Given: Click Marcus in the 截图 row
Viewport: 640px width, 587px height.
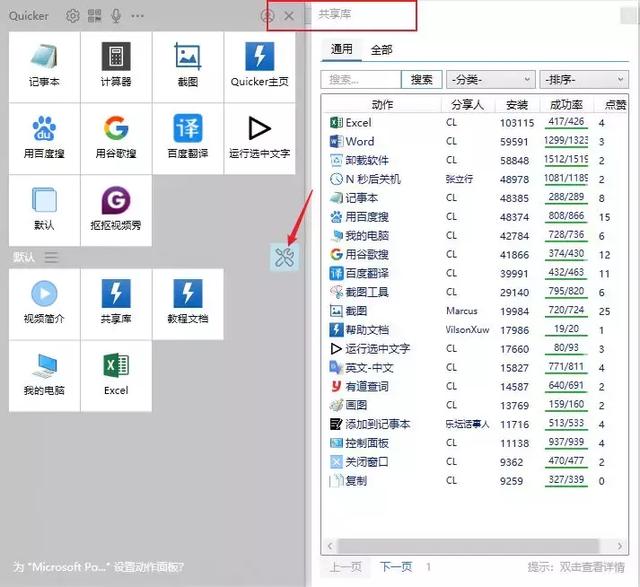Looking at the screenshot, I should pyautogui.click(x=462, y=311).
